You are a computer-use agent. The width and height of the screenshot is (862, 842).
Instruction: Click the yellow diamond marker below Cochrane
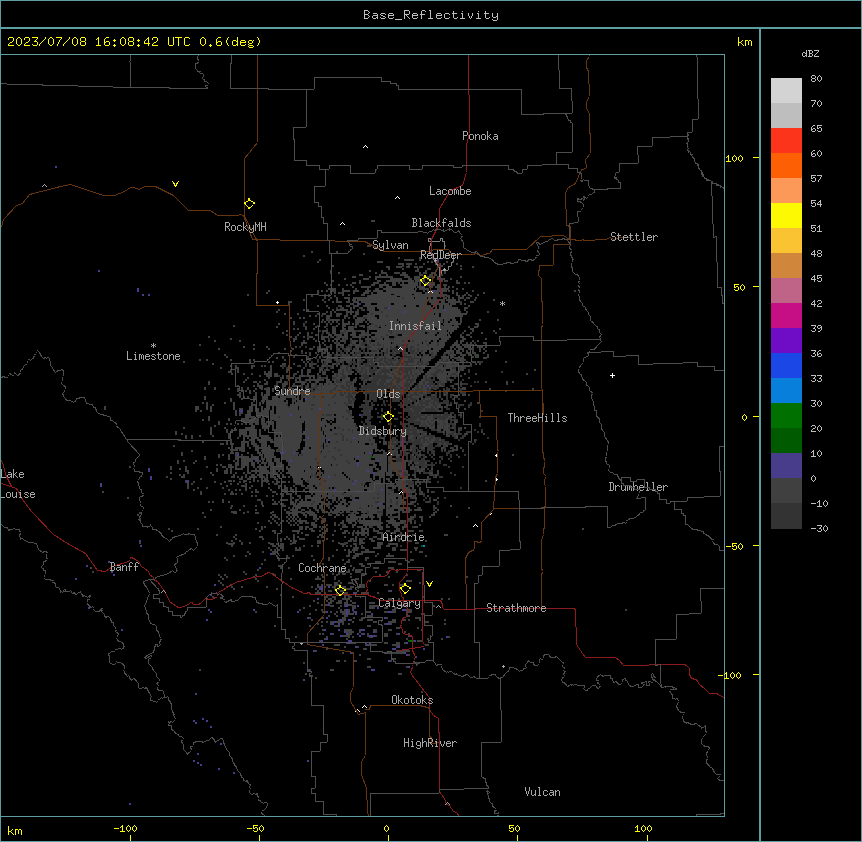pyautogui.click(x=340, y=590)
